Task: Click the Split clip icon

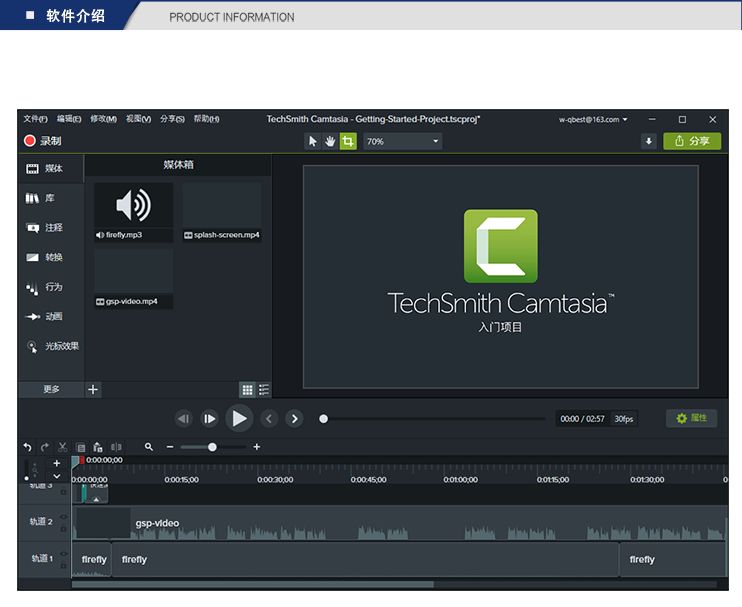Action: pos(116,447)
